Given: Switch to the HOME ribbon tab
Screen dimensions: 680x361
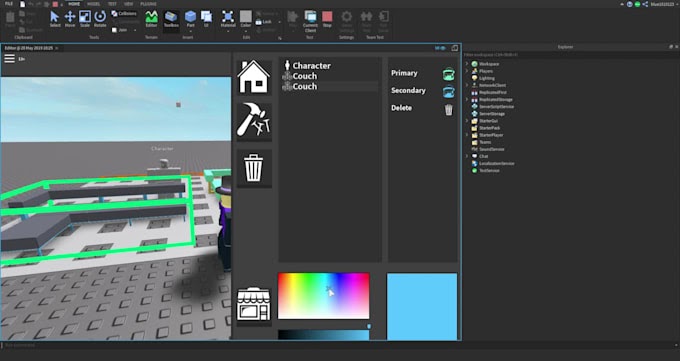Looking at the screenshot, I should coord(74,4).
